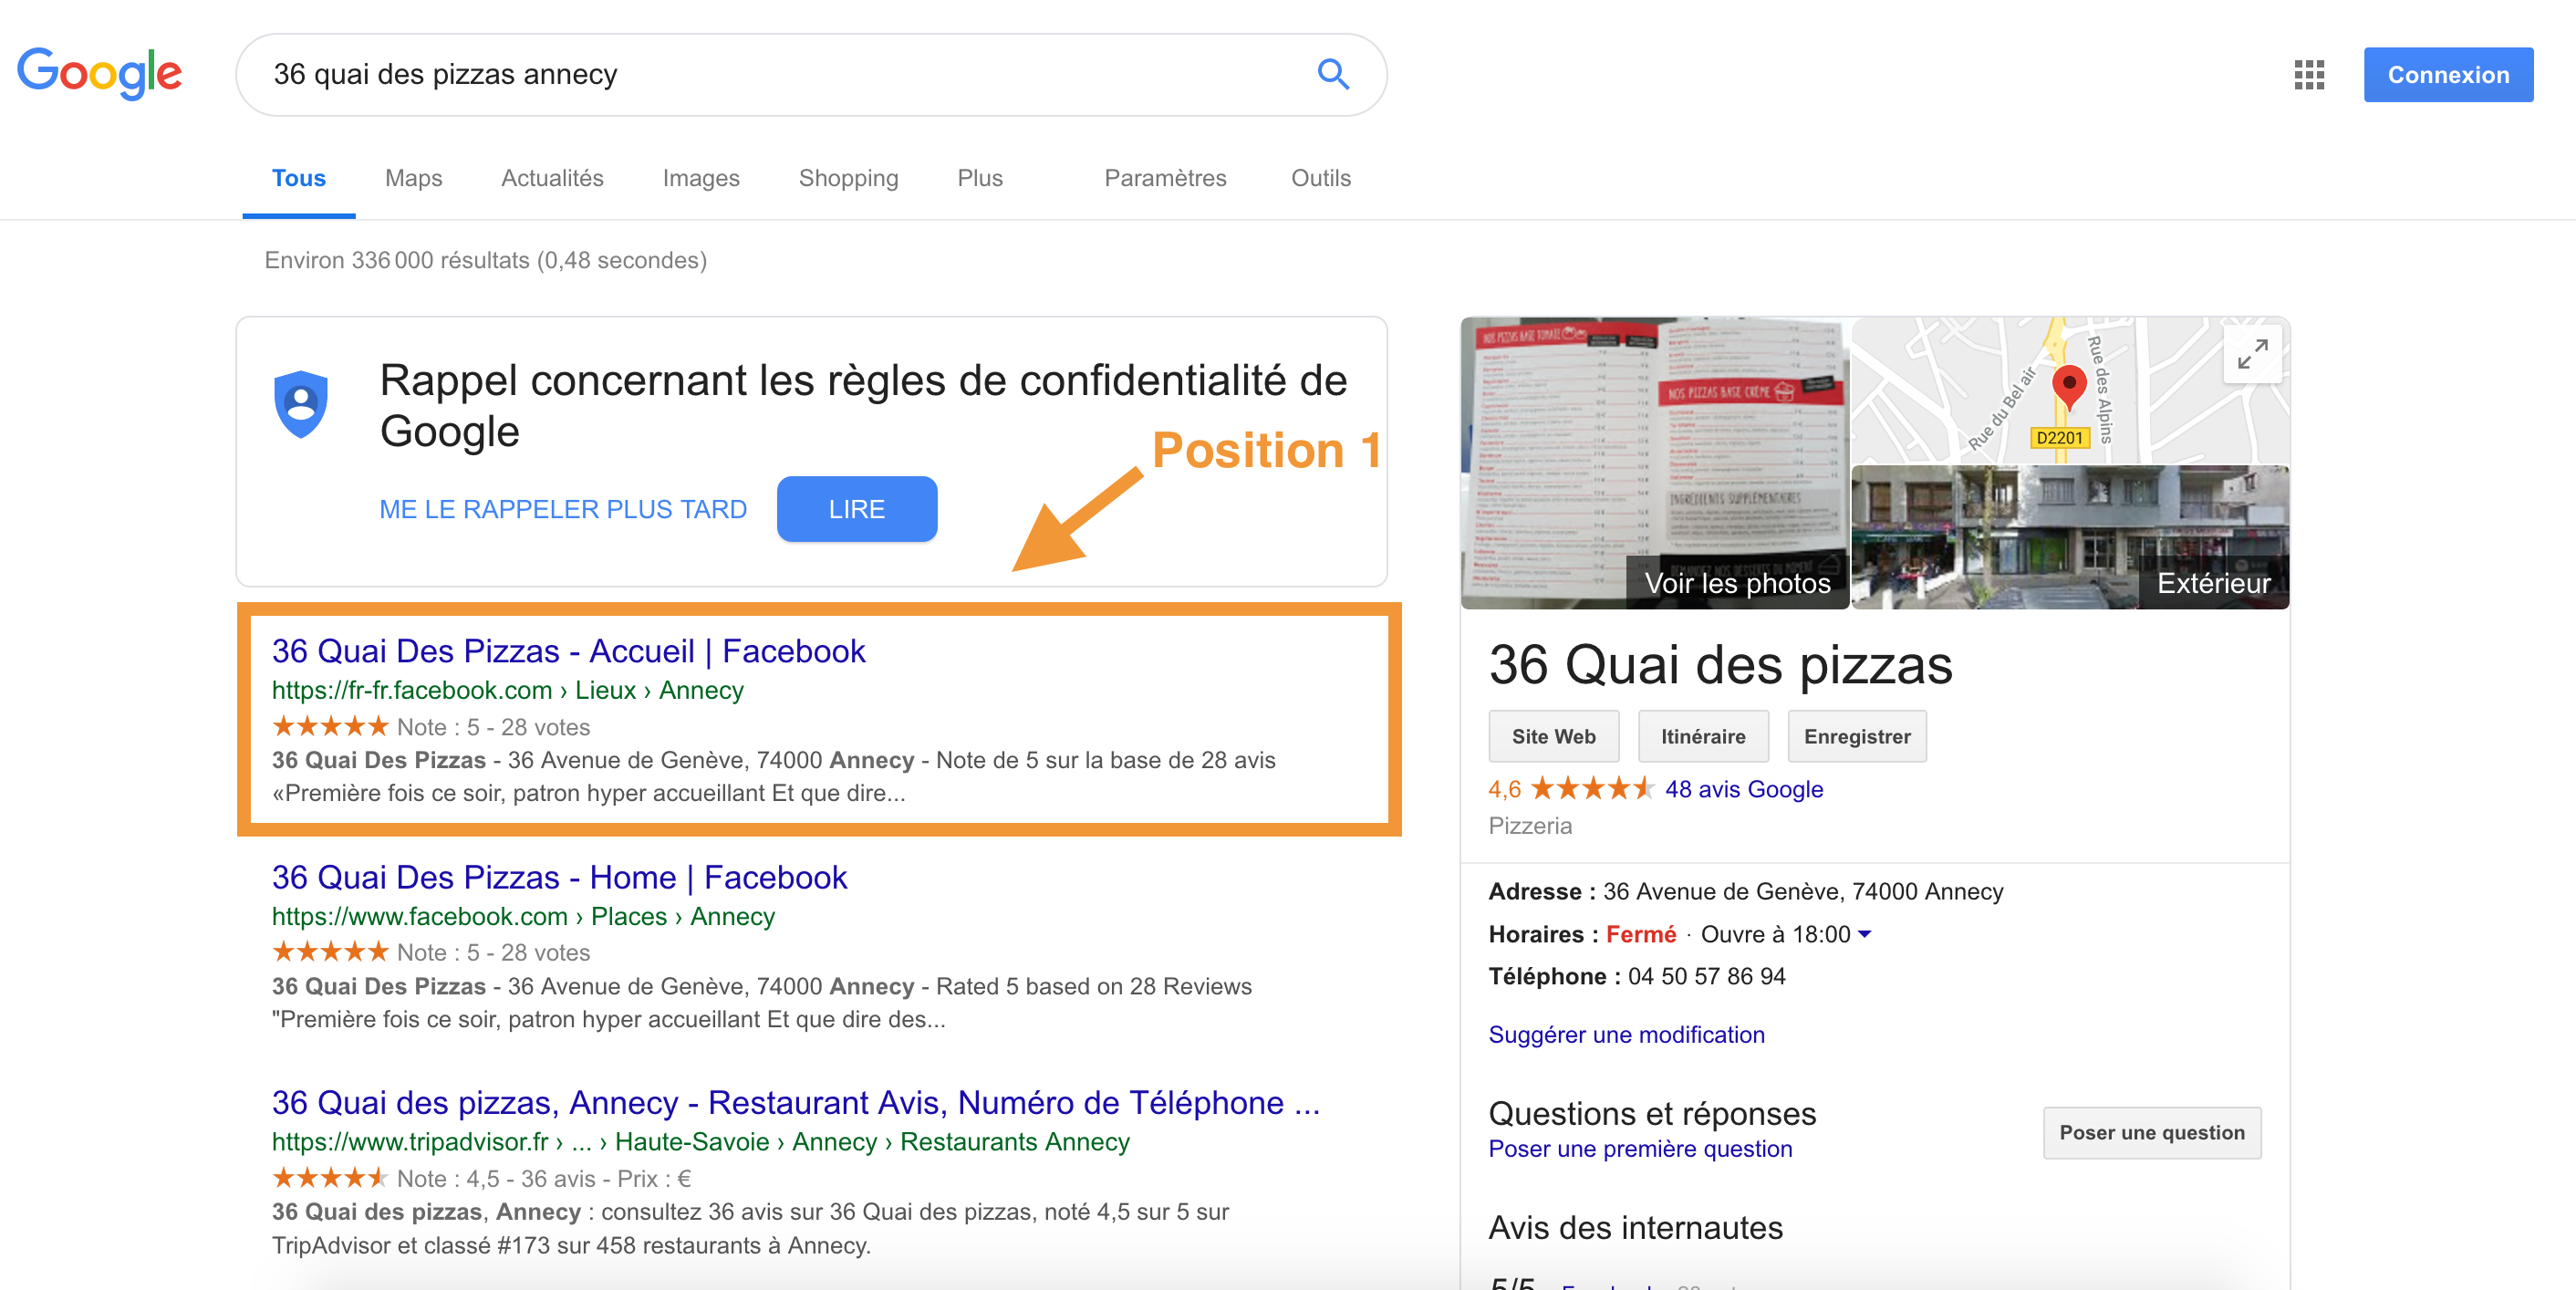Click the blue search magnifier icon
2576x1290 pixels.
[1333, 74]
